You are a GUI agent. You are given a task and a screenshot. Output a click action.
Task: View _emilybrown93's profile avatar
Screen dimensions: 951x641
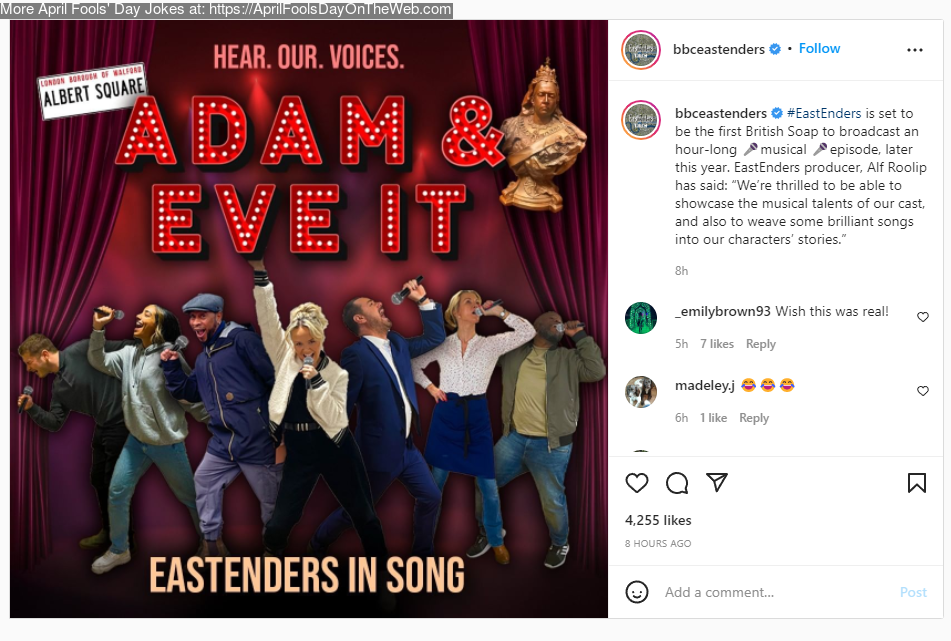click(x=641, y=318)
